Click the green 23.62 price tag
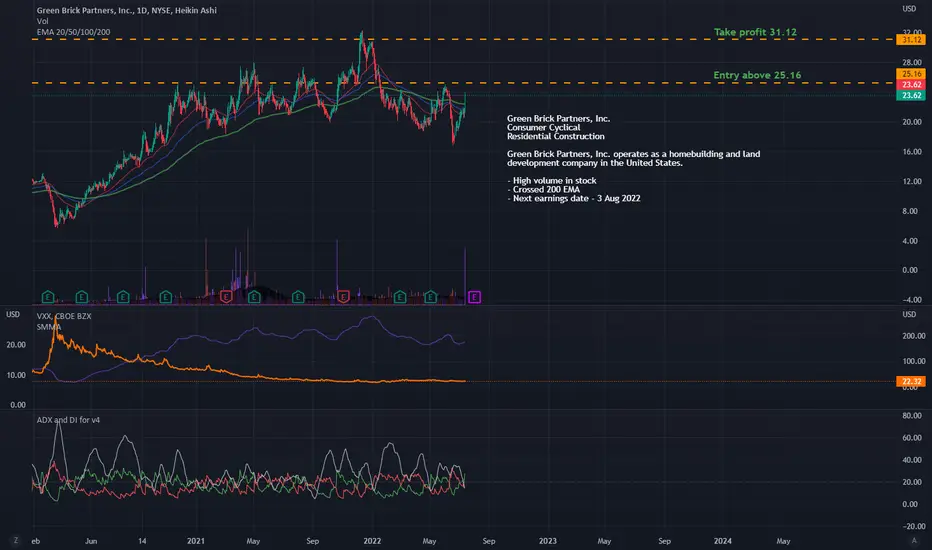The image size is (932, 550). click(911, 95)
